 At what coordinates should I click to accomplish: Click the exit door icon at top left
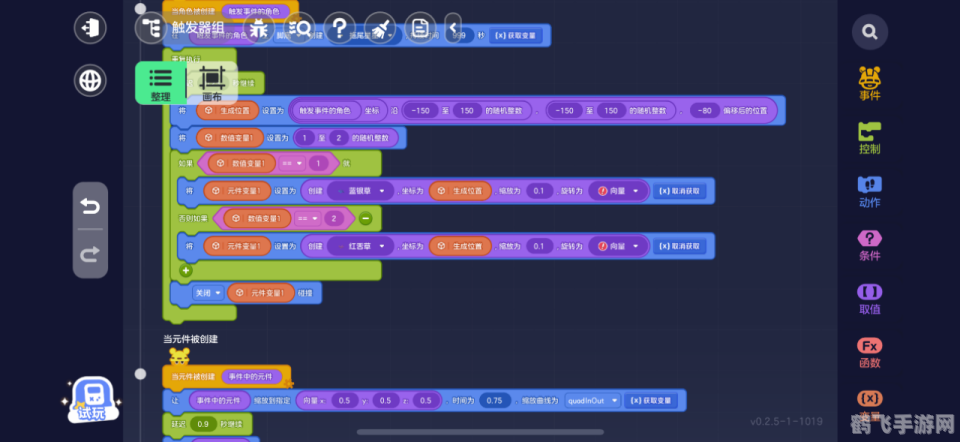[x=91, y=27]
